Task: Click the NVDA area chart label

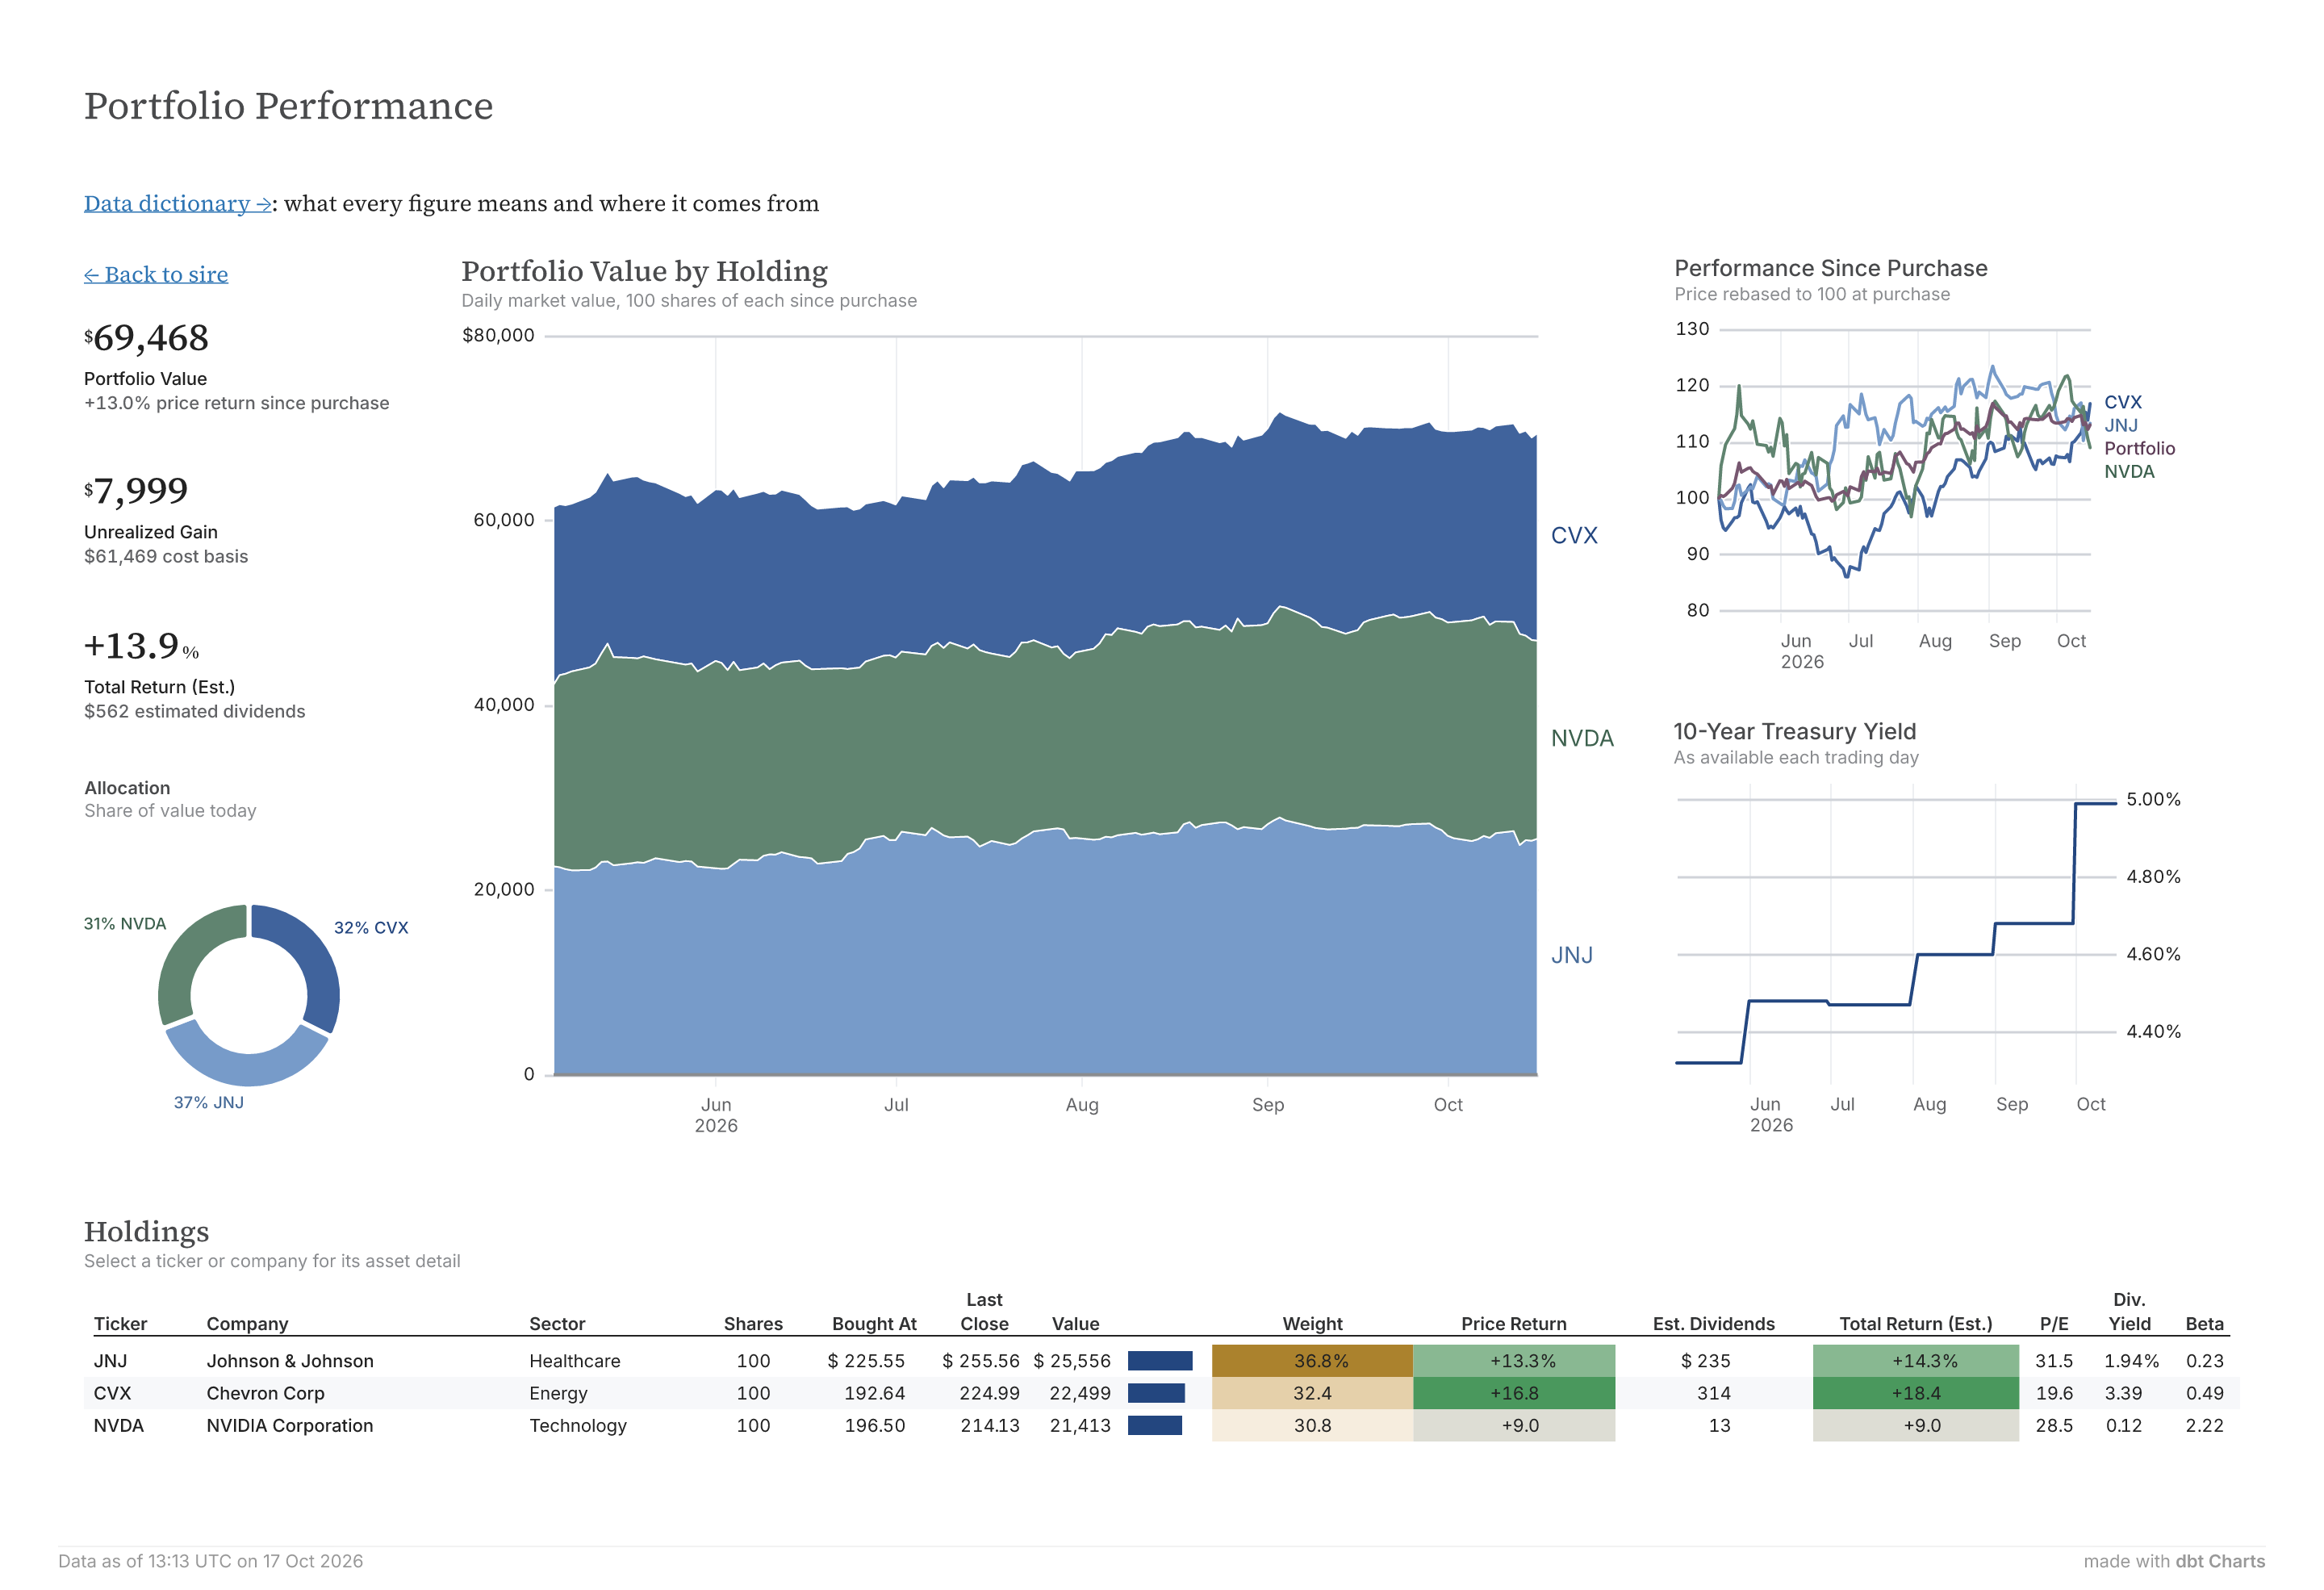Action: [x=1582, y=739]
